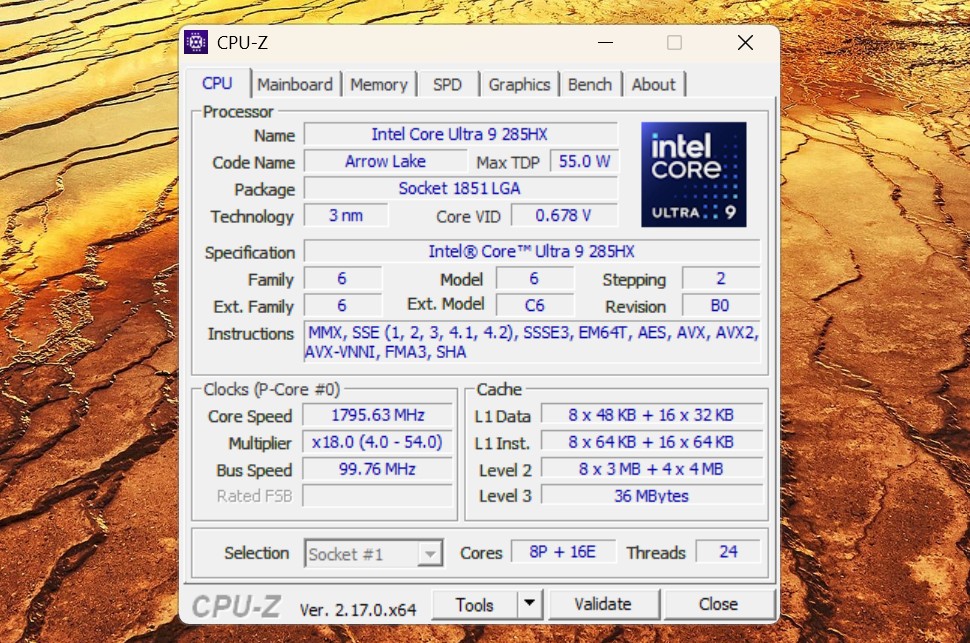
Task: Click the Stepping value 2
Action: coord(721,278)
